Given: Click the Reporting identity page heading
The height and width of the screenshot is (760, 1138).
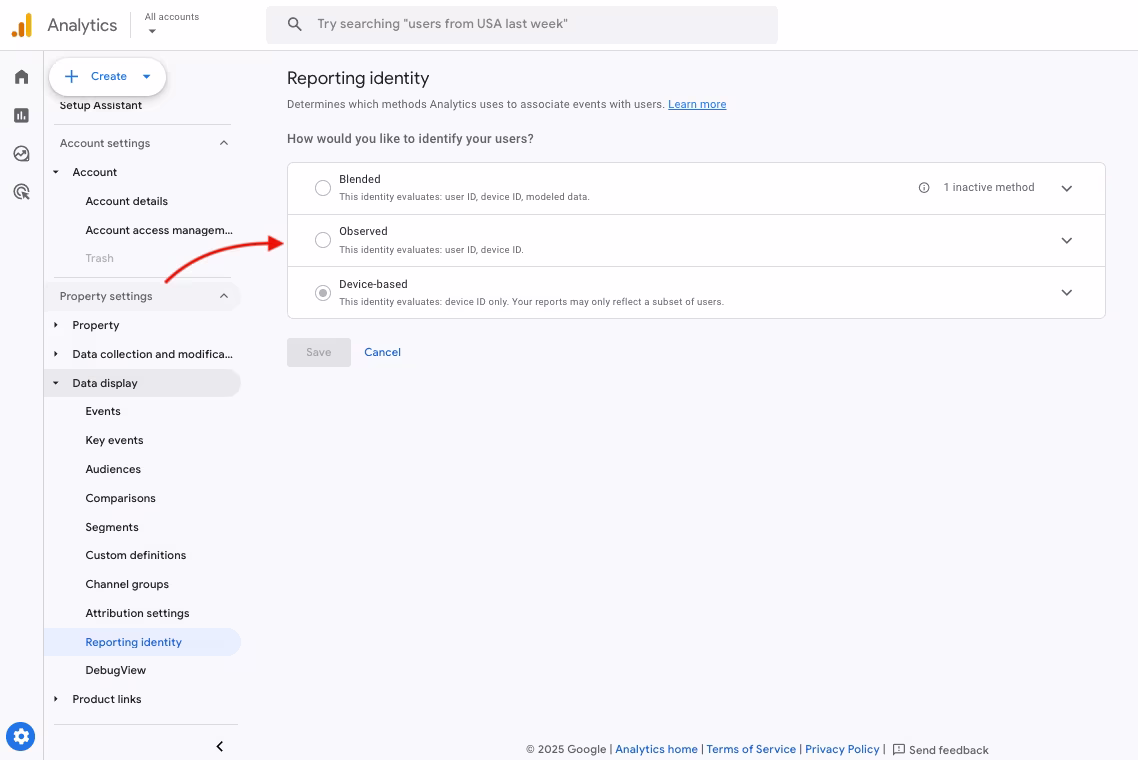Looking at the screenshot, I should [358, 78].
